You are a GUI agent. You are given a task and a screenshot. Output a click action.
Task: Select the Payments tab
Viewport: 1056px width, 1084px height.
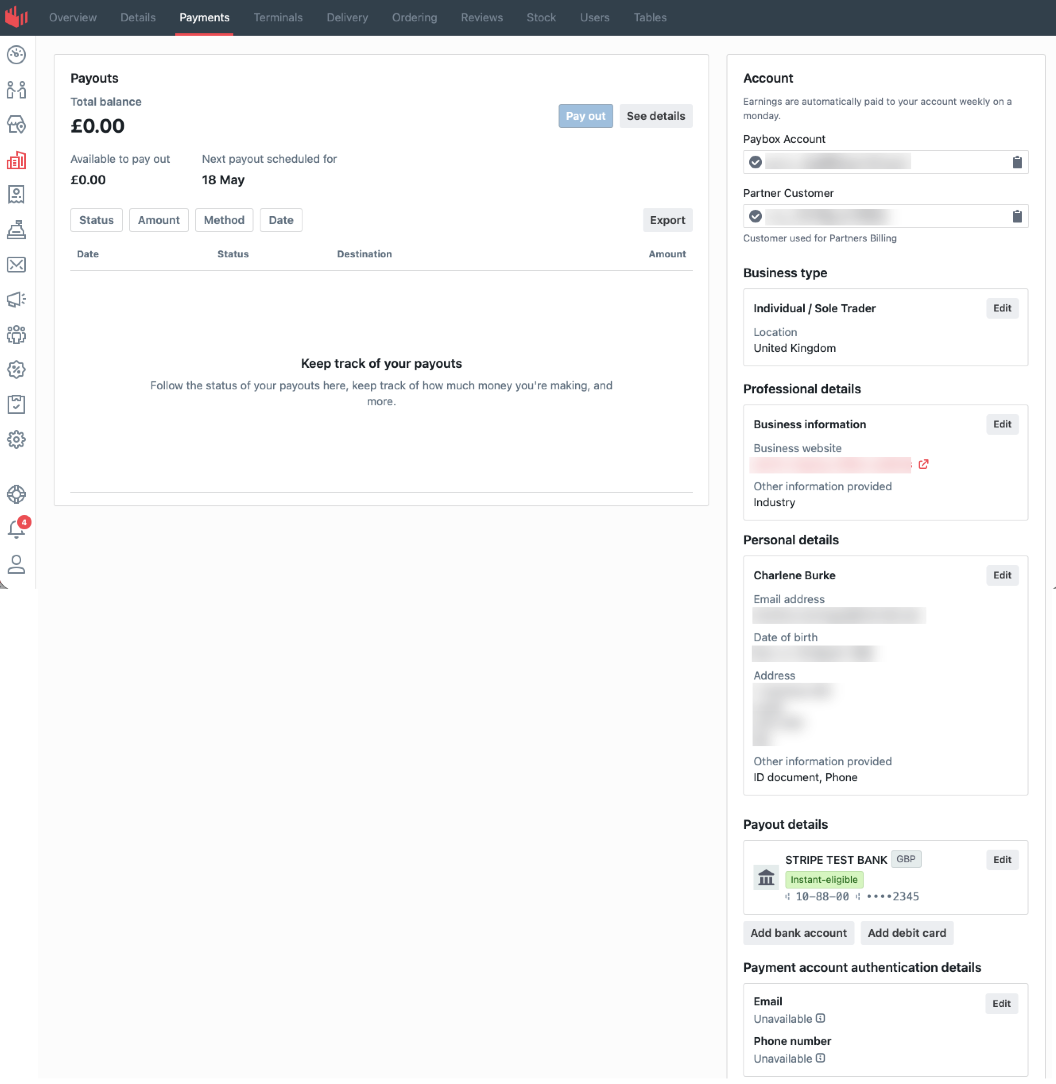pyautogui.click(x=204, y=17)
